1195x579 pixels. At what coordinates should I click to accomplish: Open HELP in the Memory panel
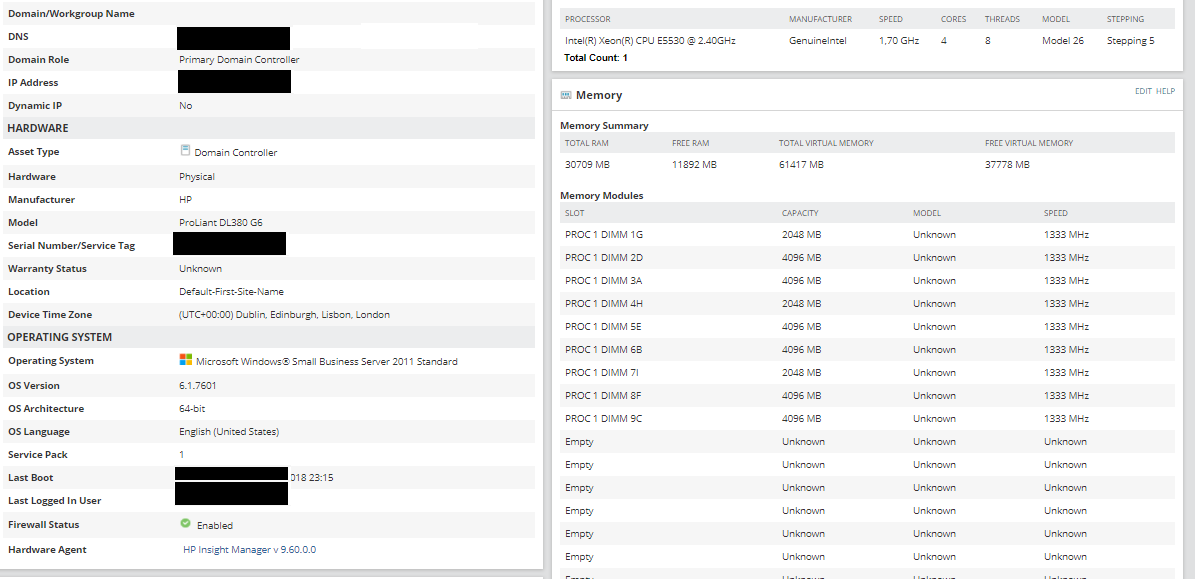[1165, 91]
